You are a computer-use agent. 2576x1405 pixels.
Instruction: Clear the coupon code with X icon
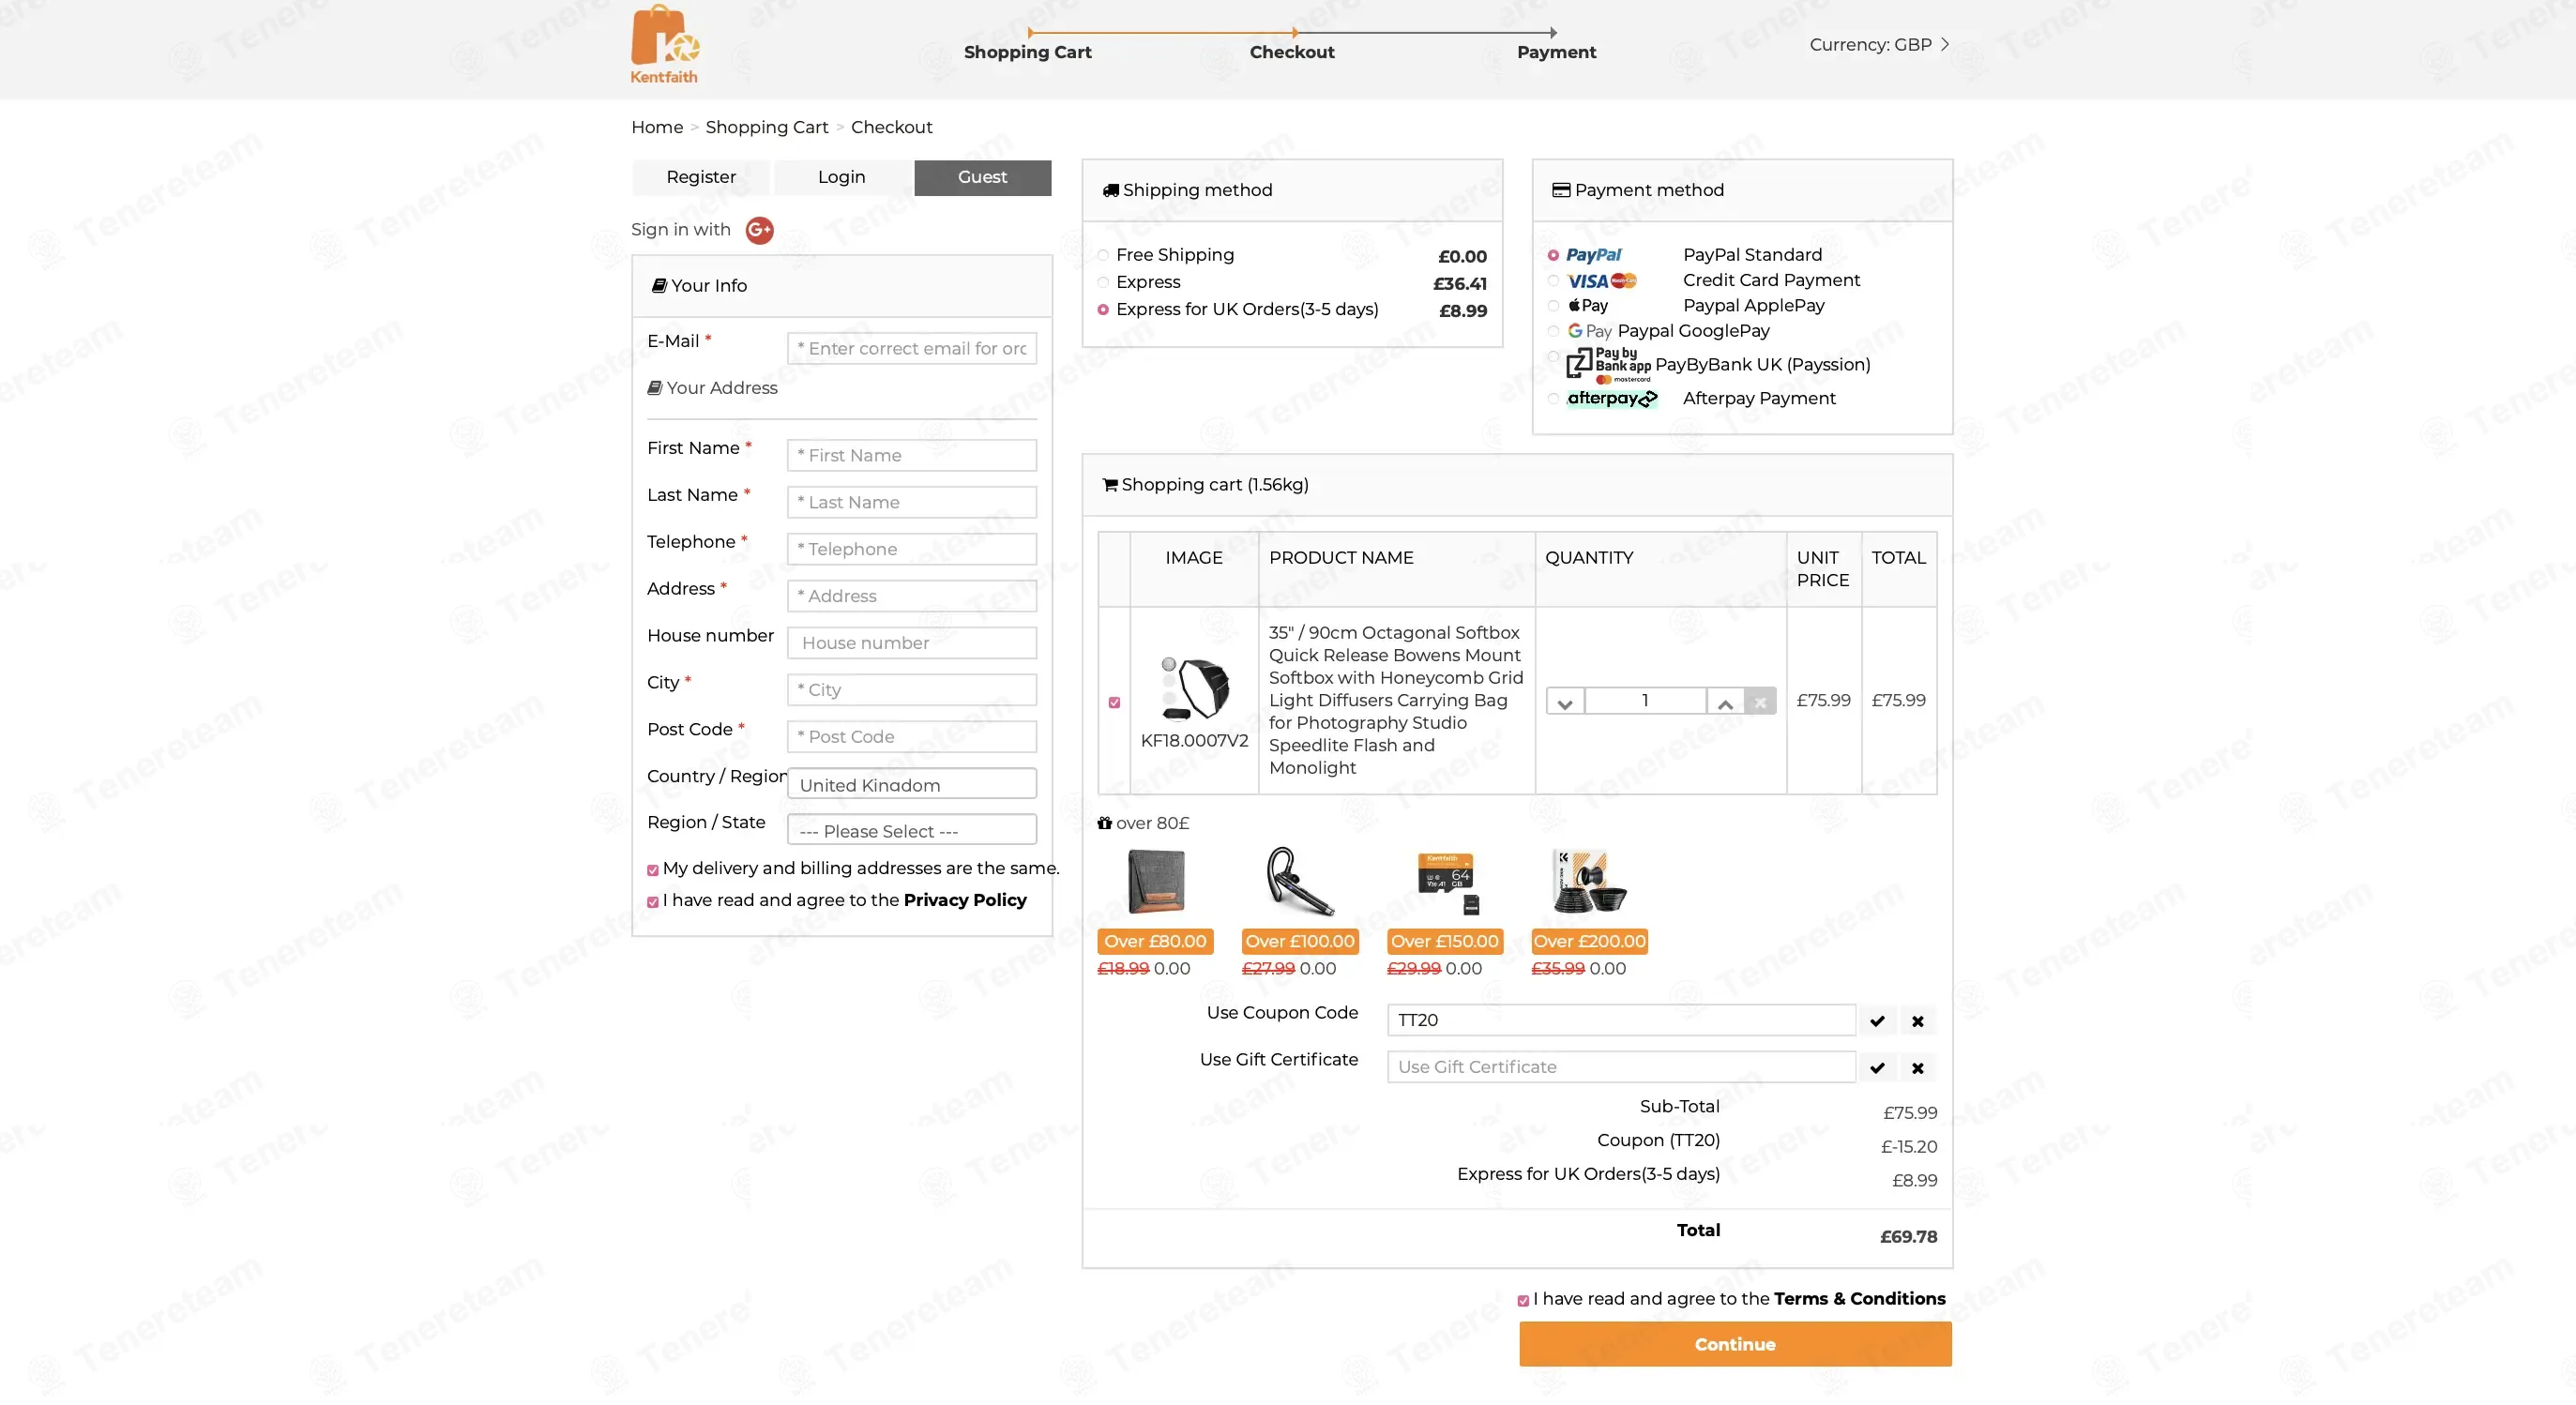point(1917,1021)
